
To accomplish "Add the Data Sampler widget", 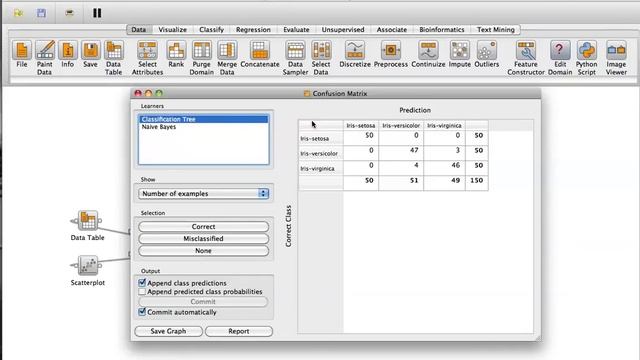I will [295, 50].
